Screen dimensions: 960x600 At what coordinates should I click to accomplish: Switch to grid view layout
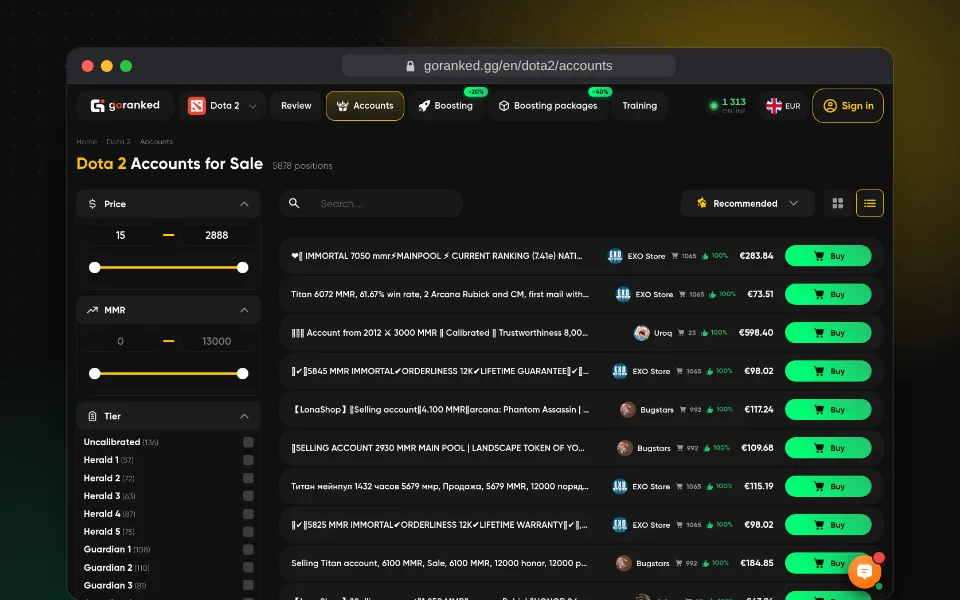tap(838, 203)
